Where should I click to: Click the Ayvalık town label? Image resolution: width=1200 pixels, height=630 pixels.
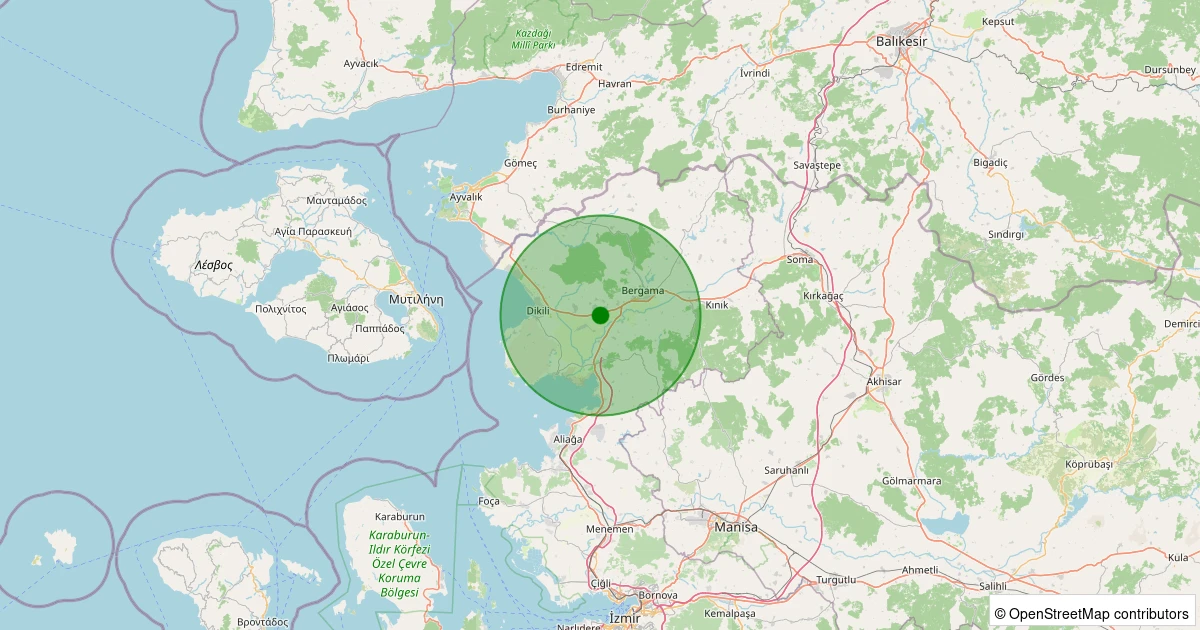[x=466, y=197]
